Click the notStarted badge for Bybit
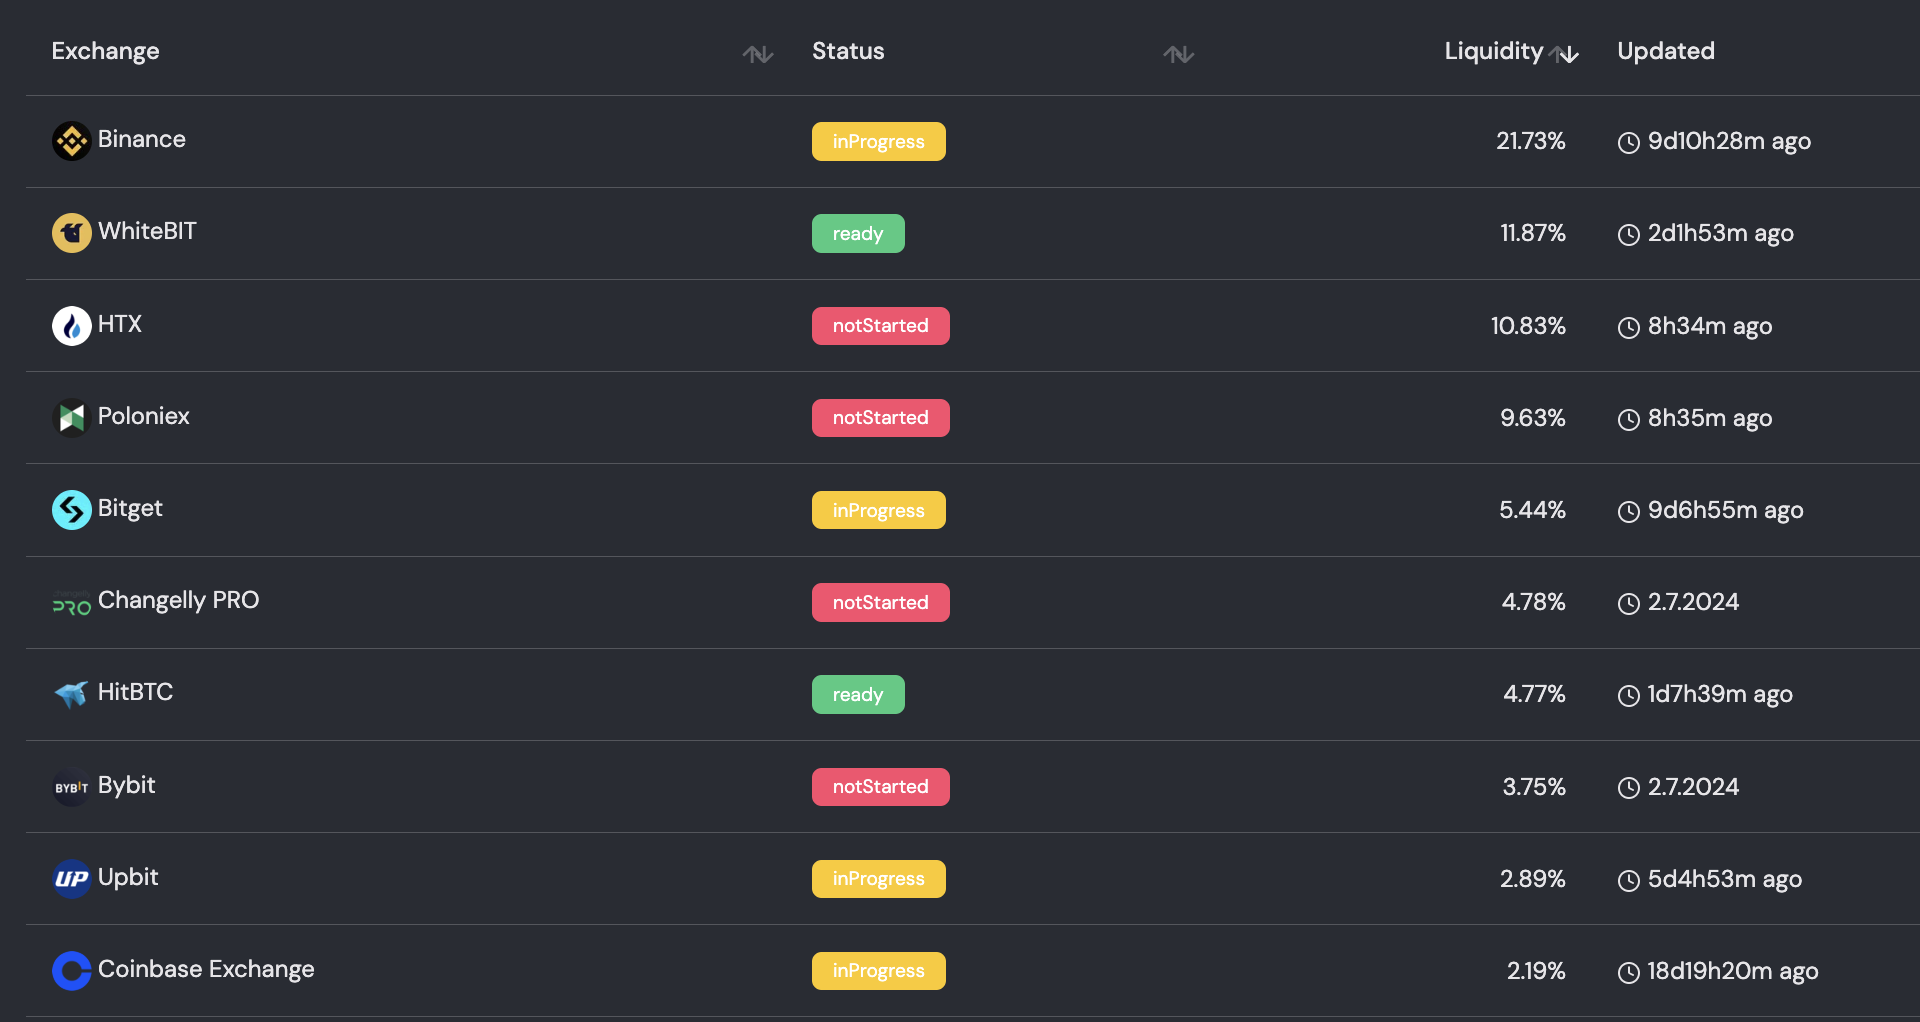This screenshot has height=1022, width=1920. click(x=881, y=787)
